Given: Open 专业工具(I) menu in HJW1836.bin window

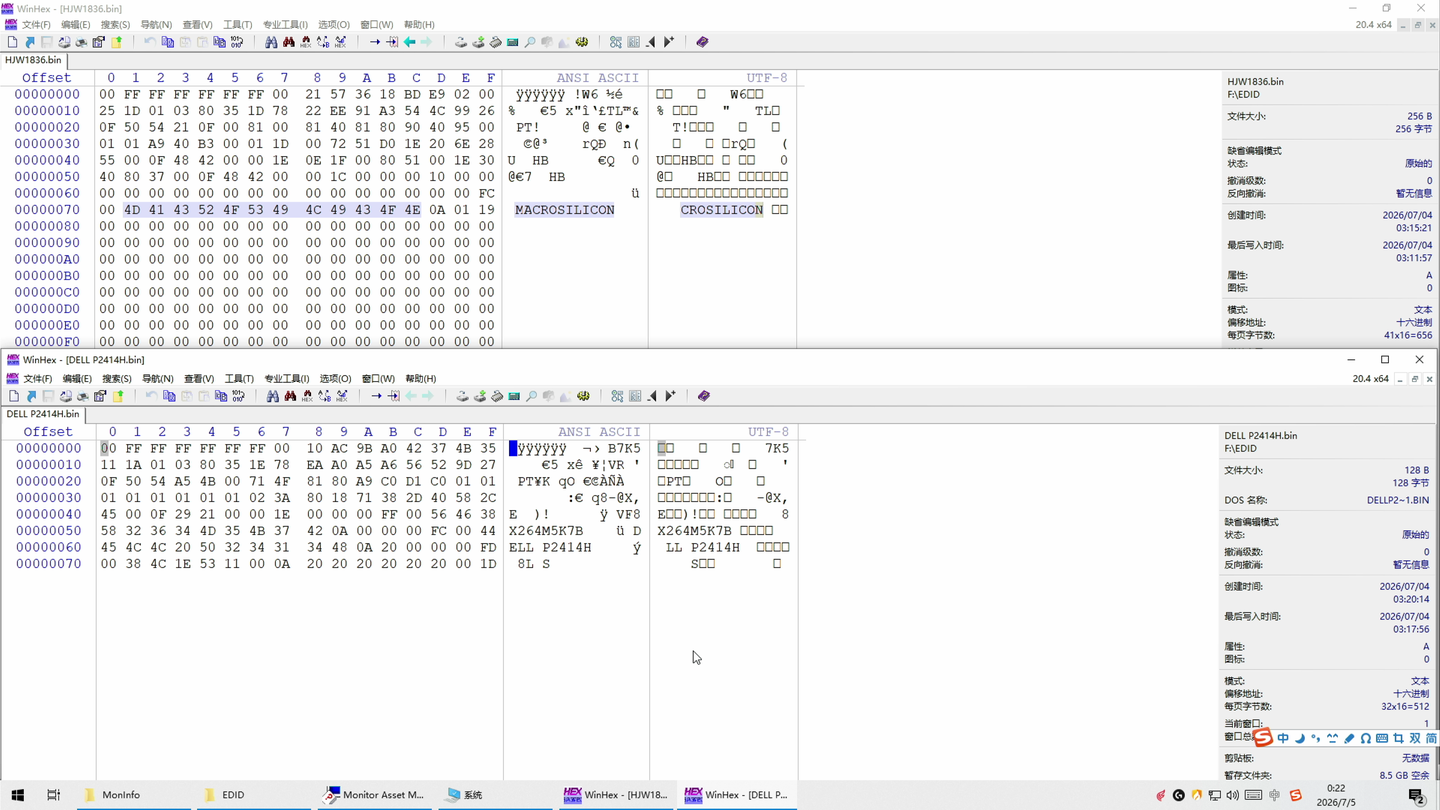Looking at the screenshot, I should click(285, 25).
